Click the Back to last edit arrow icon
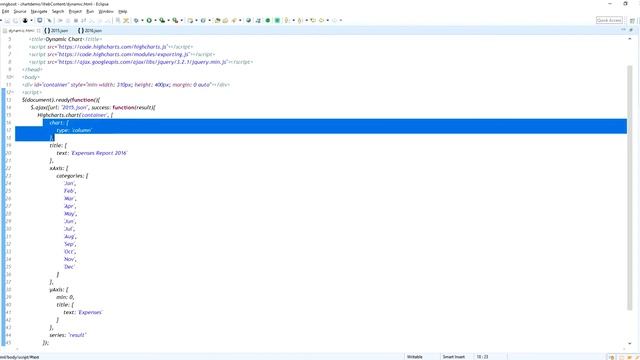 pyautogui.click(x=313, y=20)
